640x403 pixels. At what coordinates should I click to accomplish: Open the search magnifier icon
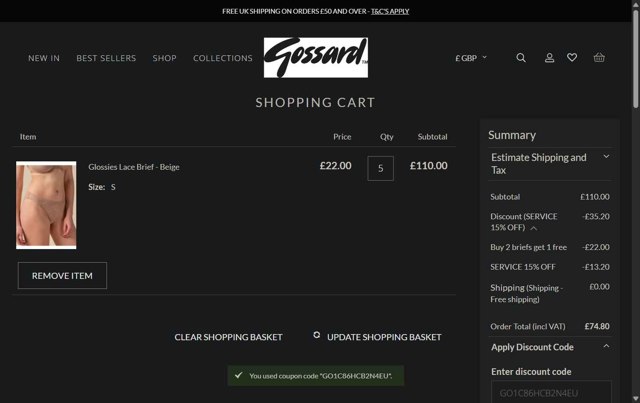click(x=521, y=58)
